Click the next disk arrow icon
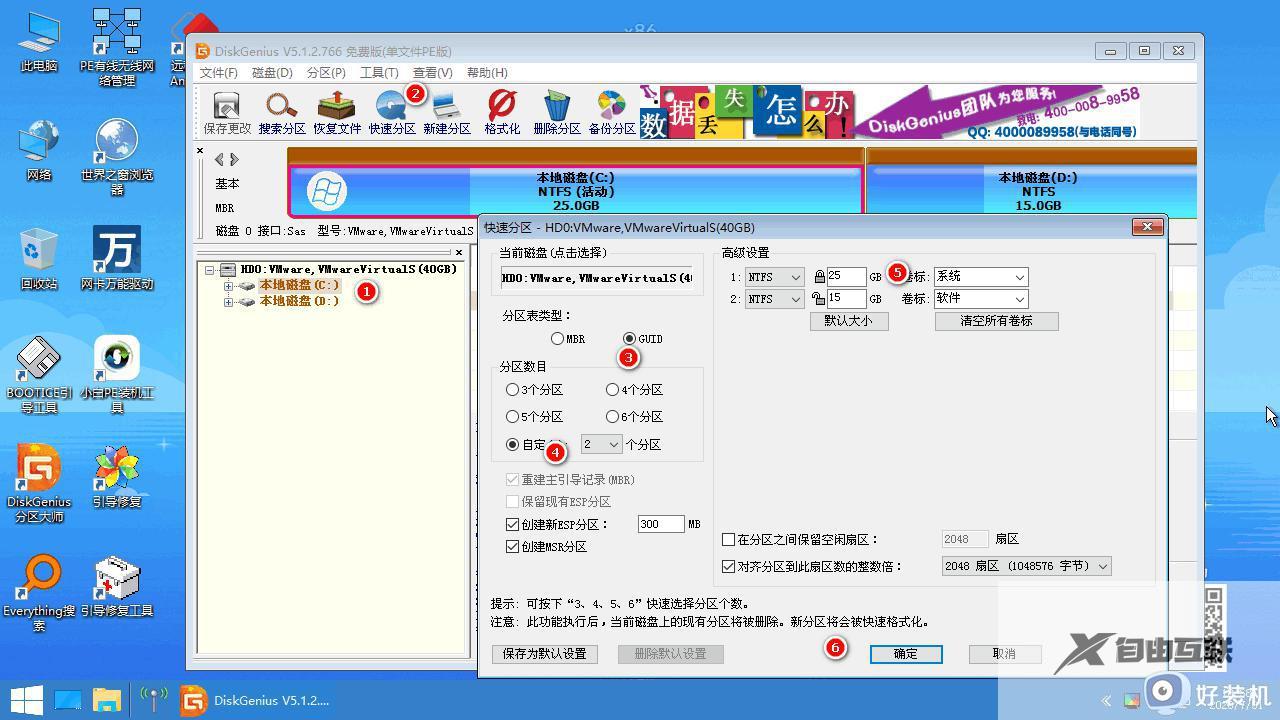 234,159
